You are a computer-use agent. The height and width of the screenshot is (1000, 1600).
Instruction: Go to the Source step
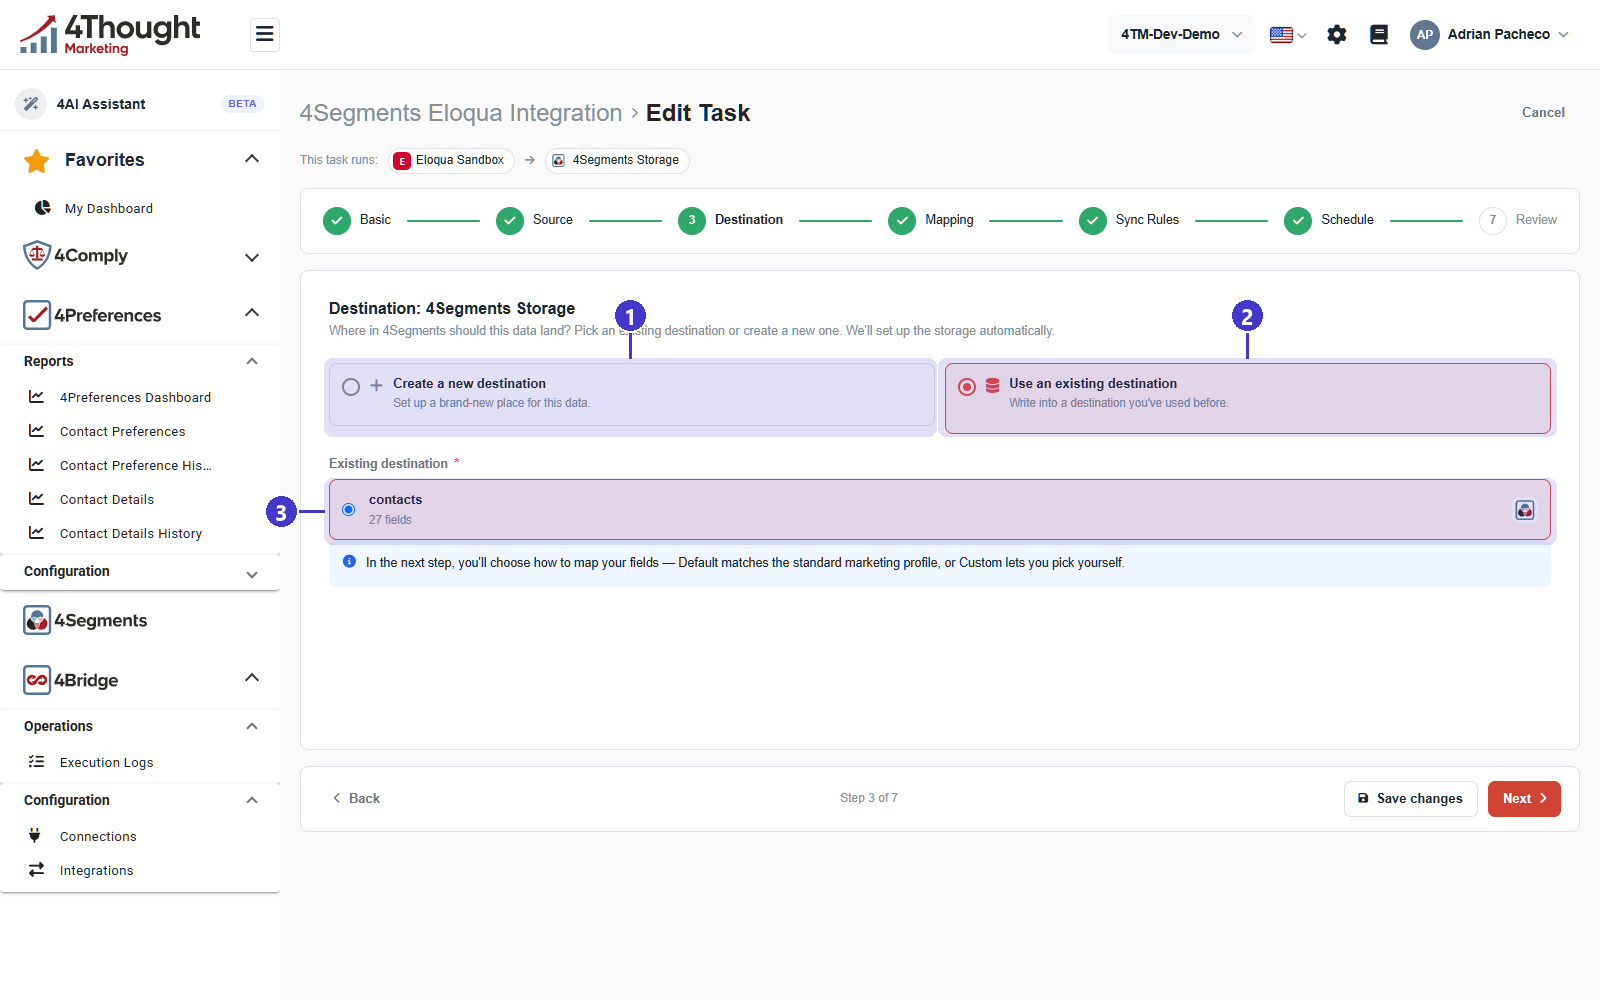pyautogui.click(x=534, y=221)
